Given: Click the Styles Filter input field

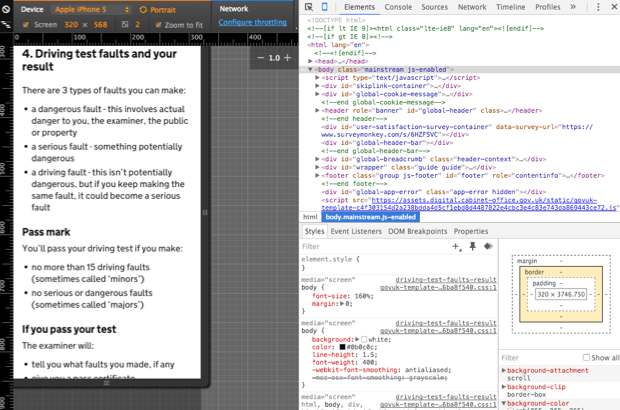Looking at the screenshot, I should (375, 247).
